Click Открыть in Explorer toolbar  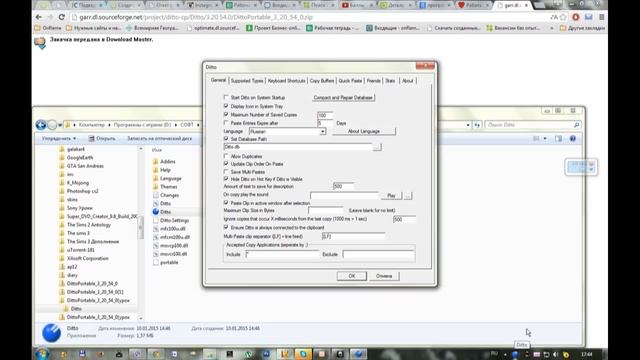(102, 139)
